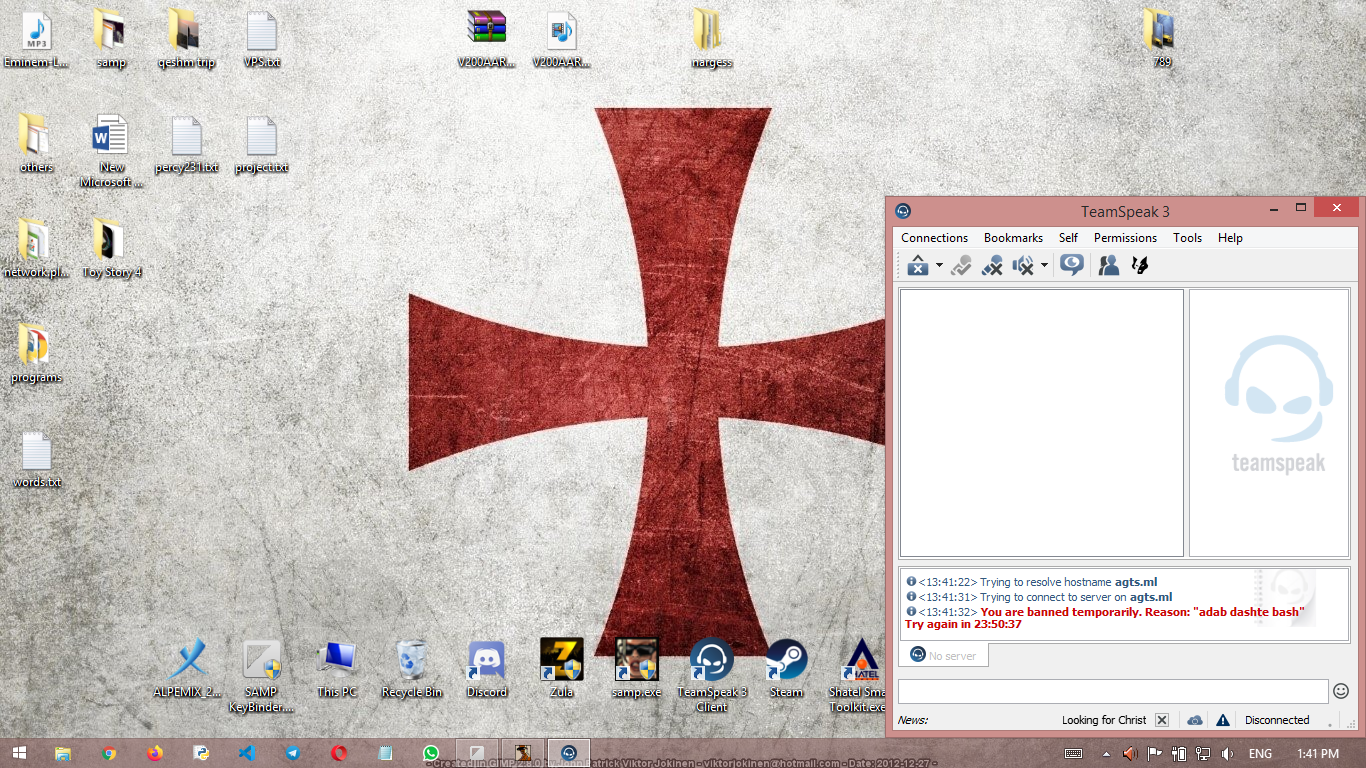The width and height of the screenshot is (1366, 768).
Task: Select the TeamSpeak 3 Client desktop shortcut
Action: (712, 676)
